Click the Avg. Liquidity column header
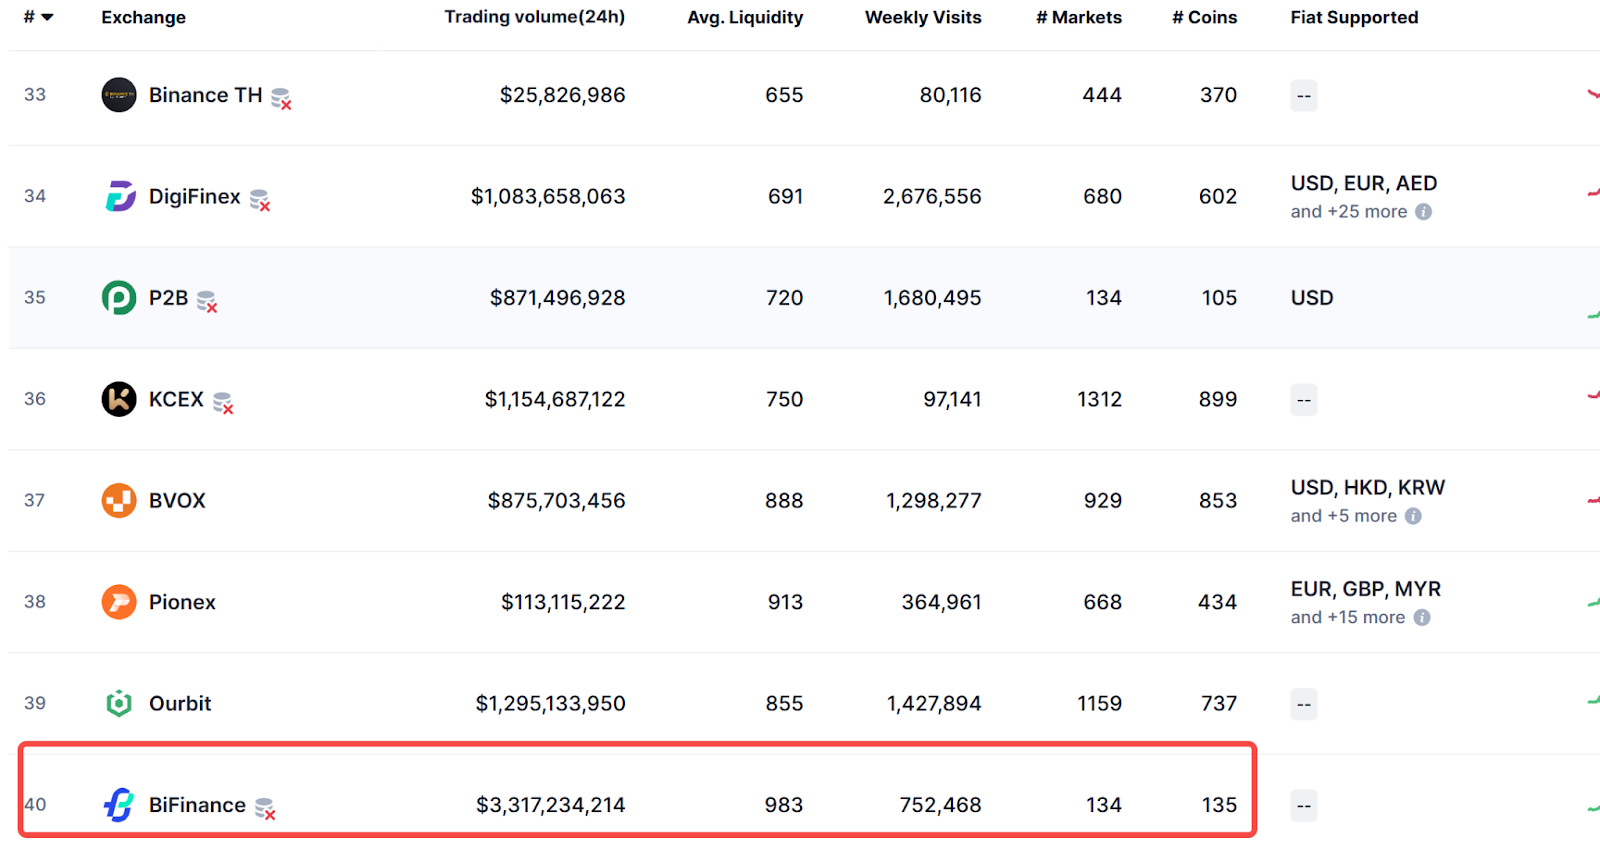The image size is (1600, 845). pyautogui.click(x=744, y=17)
